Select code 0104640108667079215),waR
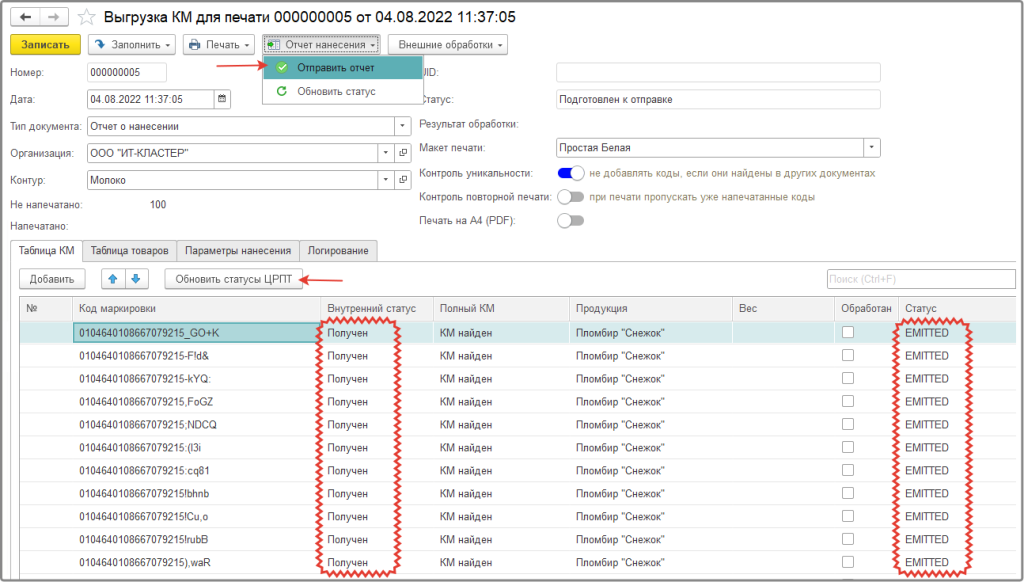 (144, 562)
